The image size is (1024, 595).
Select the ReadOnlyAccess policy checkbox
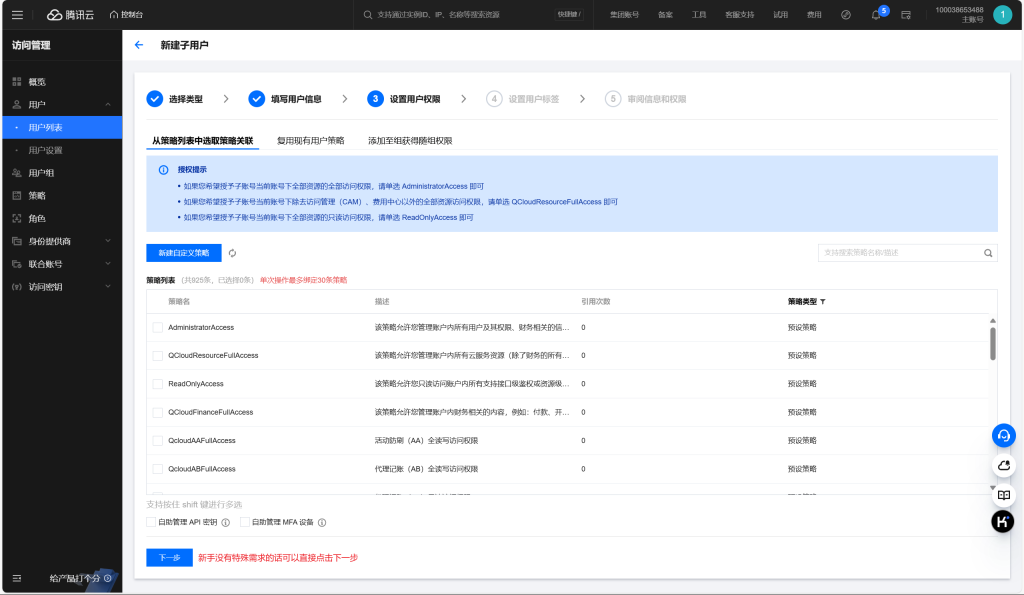(x=157, y=384)
